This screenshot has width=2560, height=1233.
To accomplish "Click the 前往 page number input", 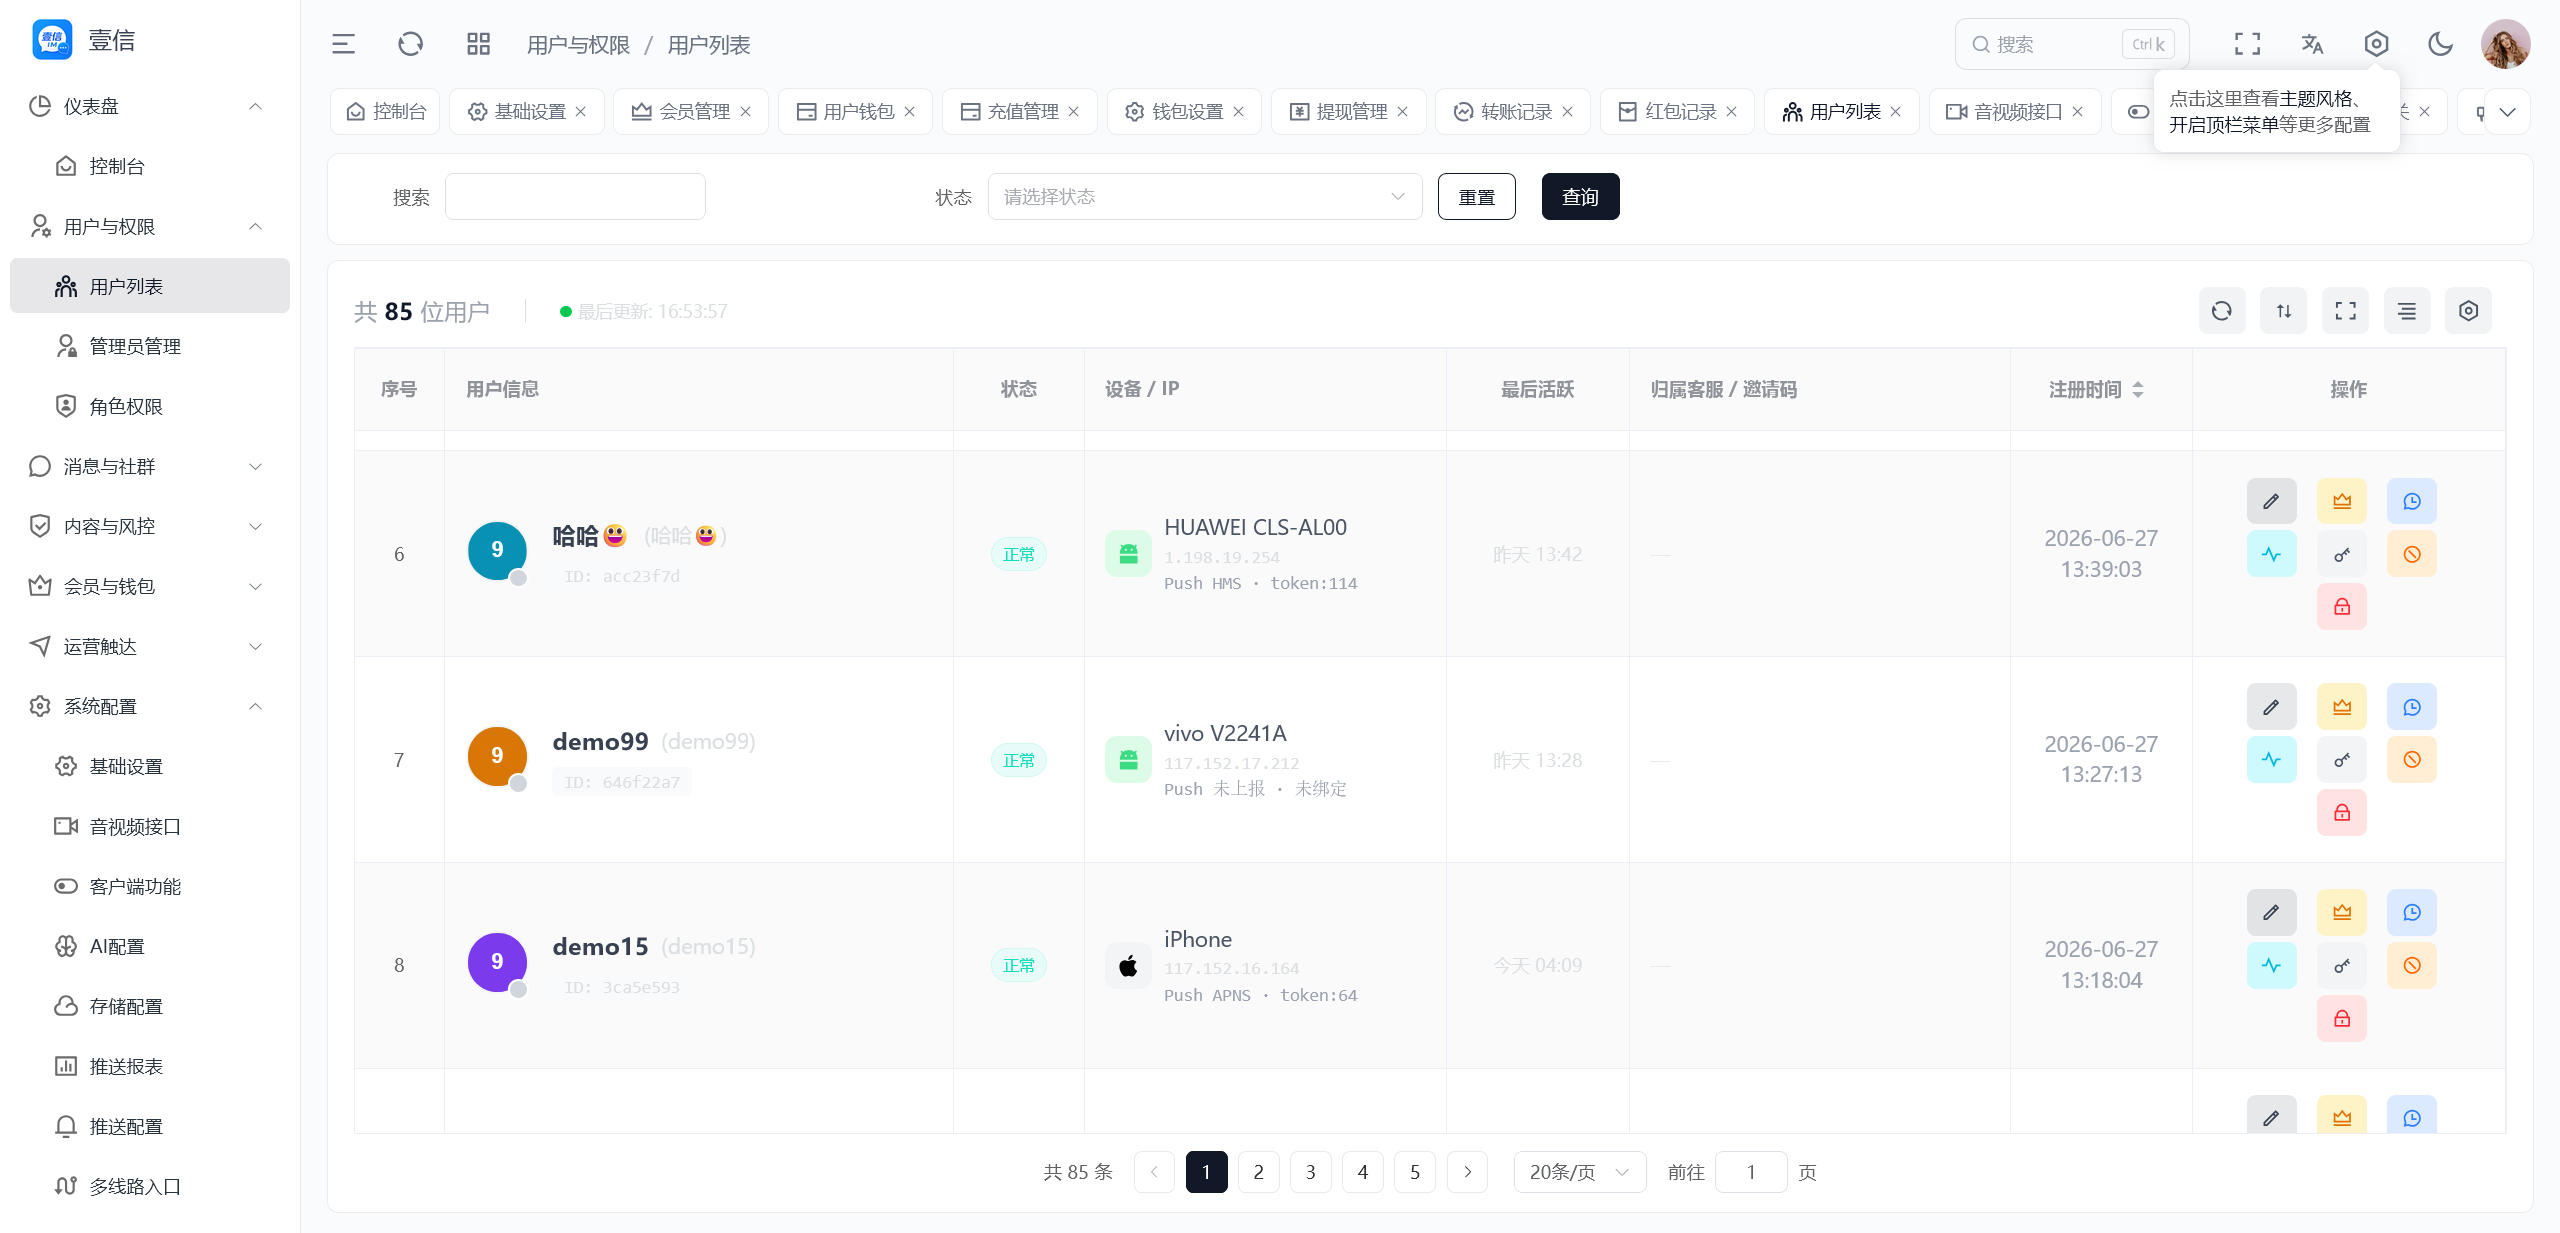I will [1751, 1172].
